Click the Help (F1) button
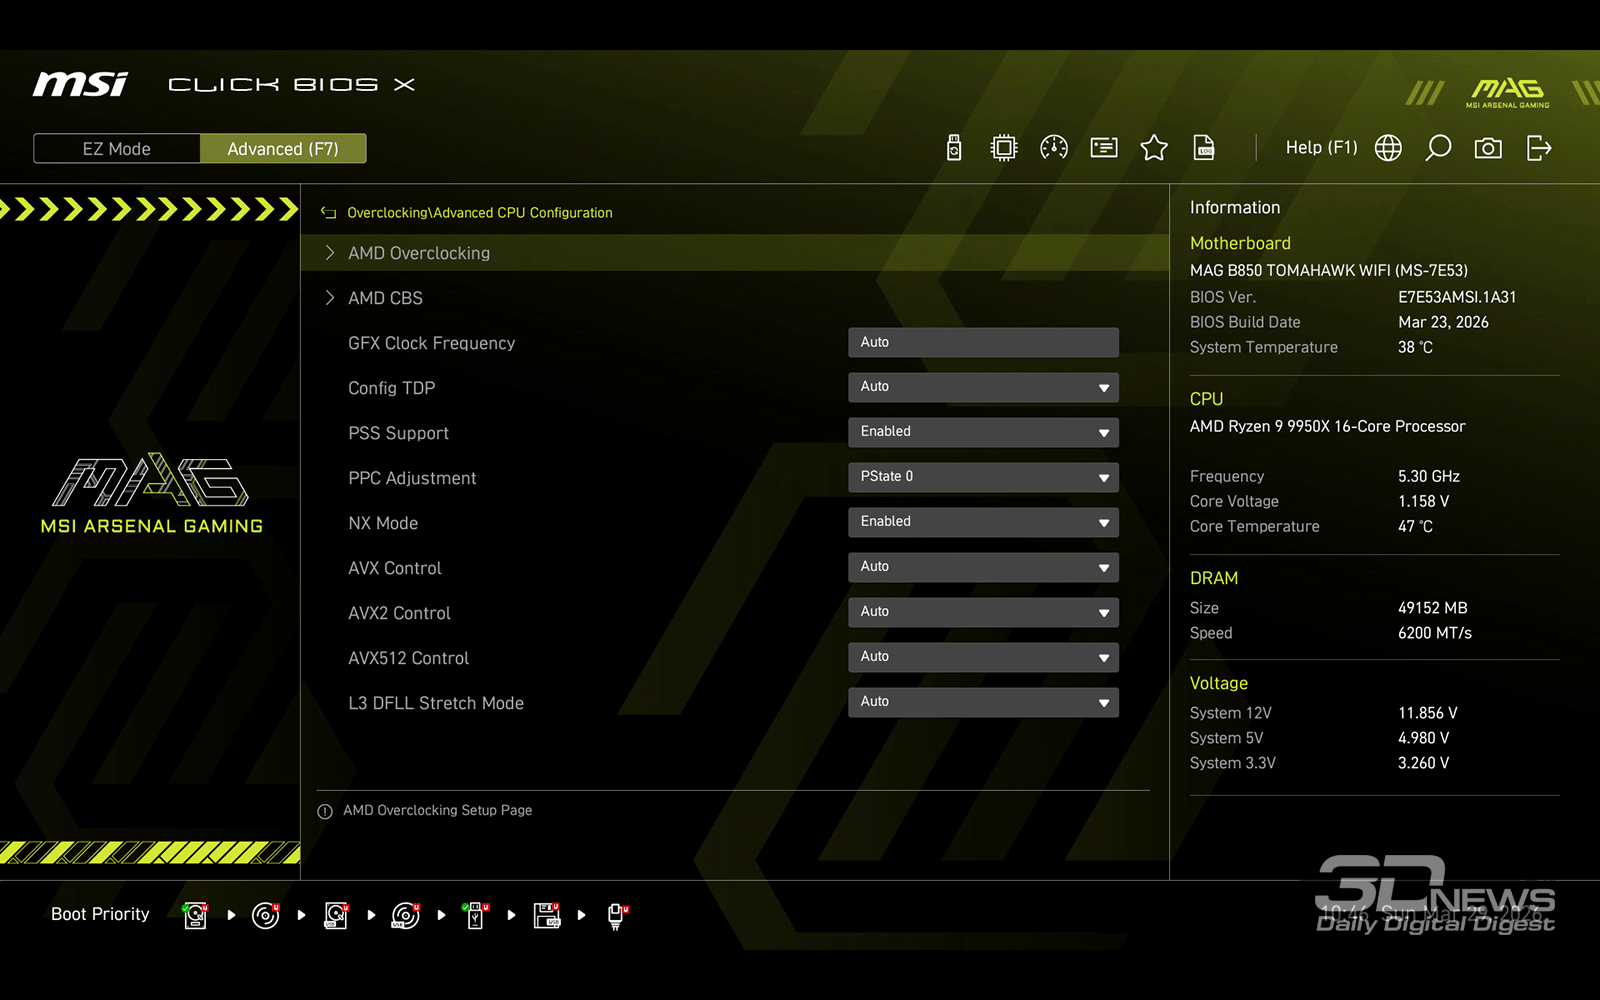 (x=1321, y=148)
